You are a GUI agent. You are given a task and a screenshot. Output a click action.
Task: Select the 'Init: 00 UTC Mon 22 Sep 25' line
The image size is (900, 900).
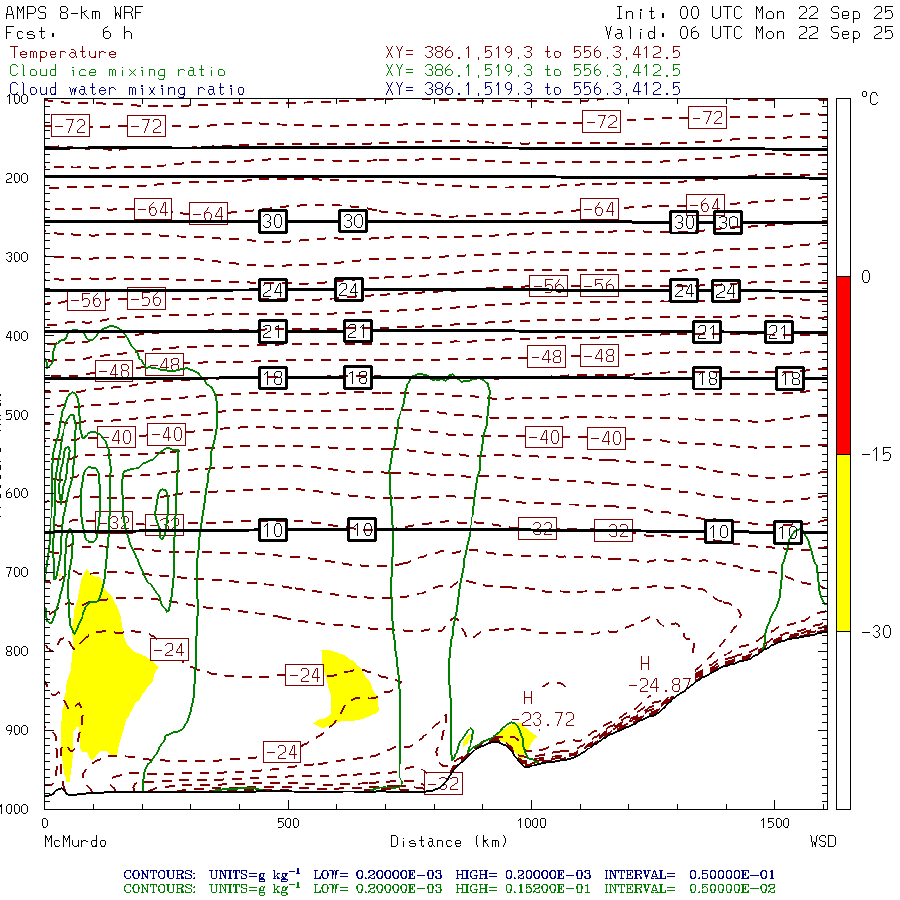point(754,13)
